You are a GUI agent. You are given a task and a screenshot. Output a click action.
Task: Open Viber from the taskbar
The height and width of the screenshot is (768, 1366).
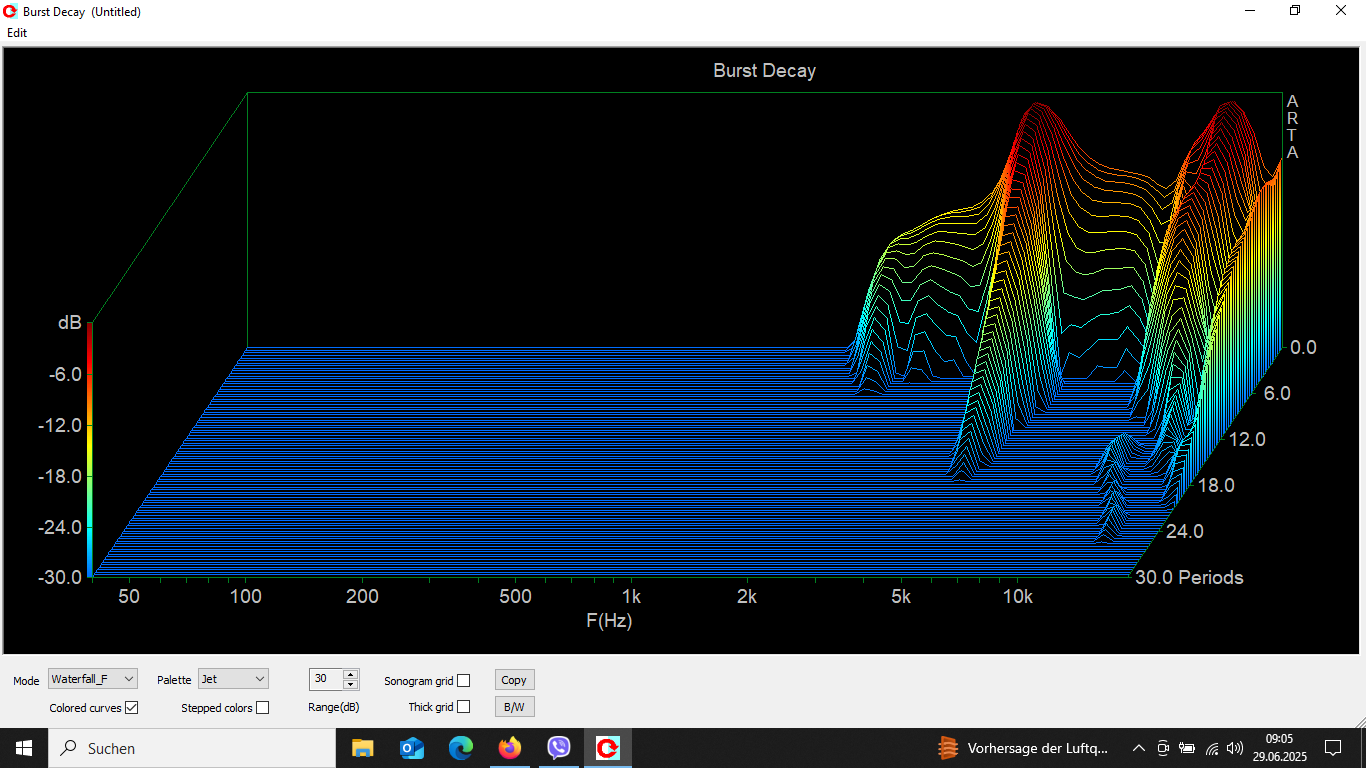click(x=558, y=748)
